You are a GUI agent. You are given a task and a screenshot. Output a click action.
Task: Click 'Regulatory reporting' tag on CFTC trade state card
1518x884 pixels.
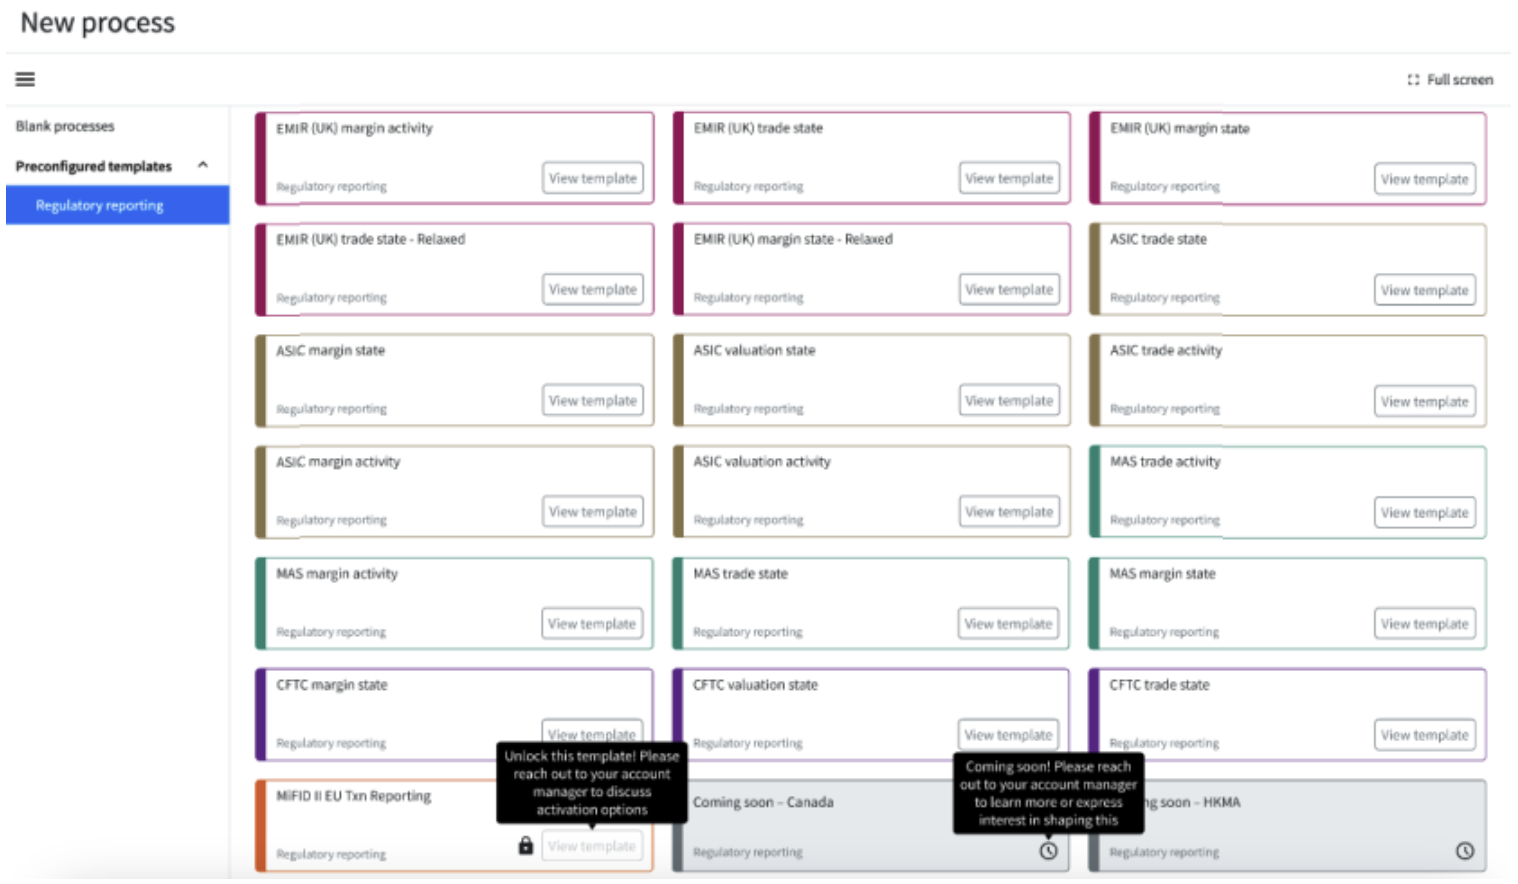pos(1164,743)
